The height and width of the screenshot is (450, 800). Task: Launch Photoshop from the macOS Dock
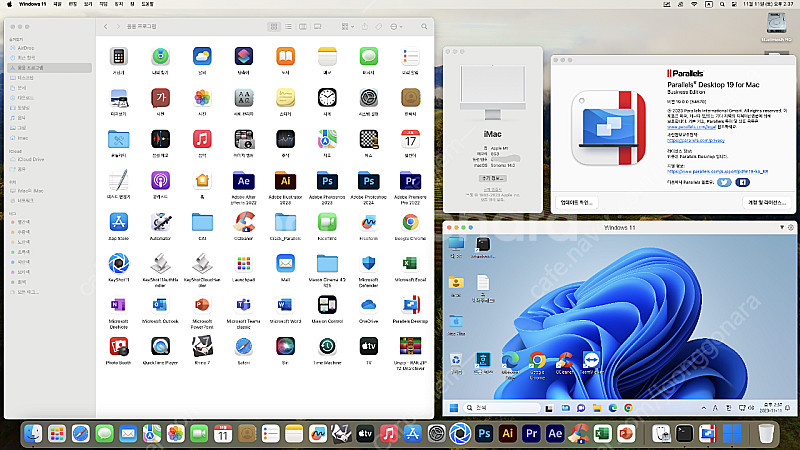click(x=484, y=434)
